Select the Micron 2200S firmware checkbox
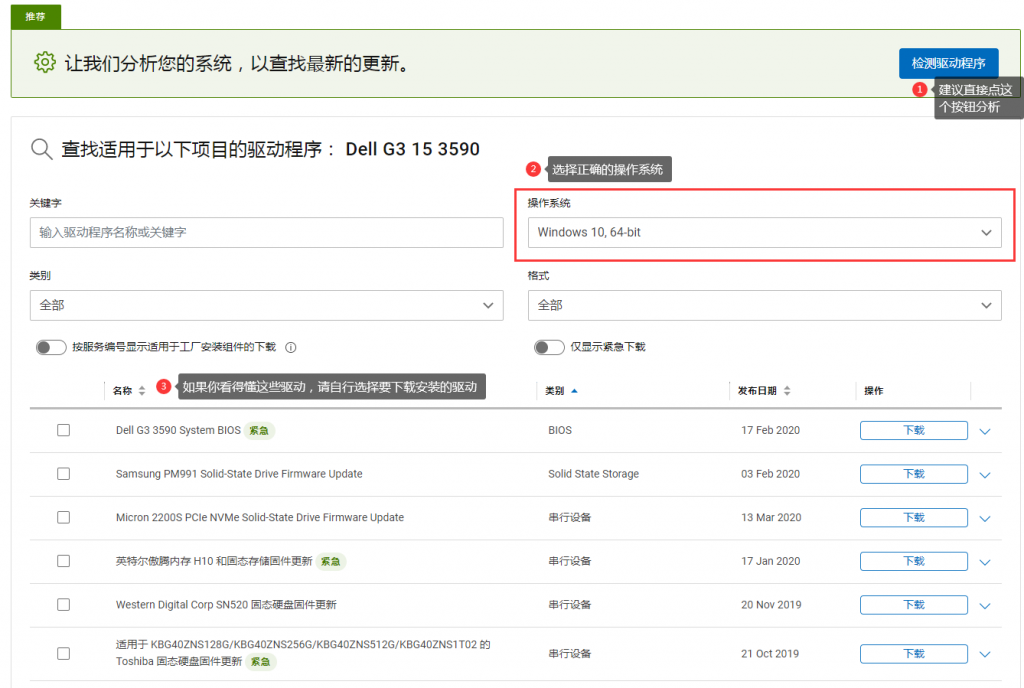1024x688 pixels. 63,518
